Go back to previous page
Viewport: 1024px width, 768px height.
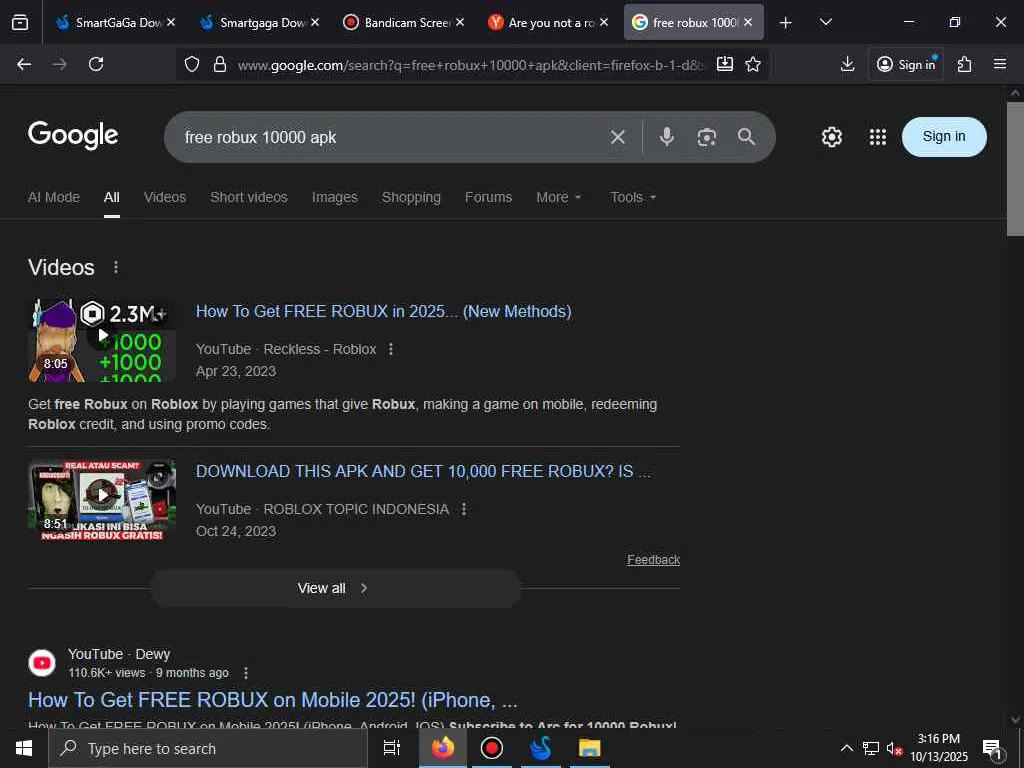coord(24,64)
